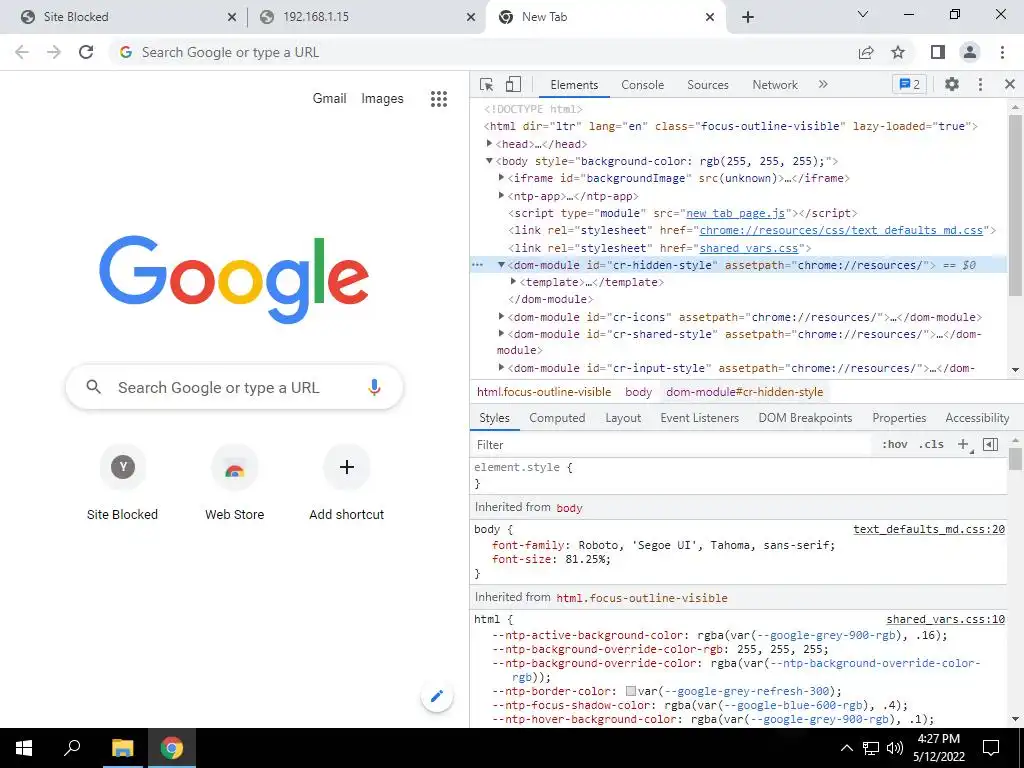
Task: Expand the template node
Action: 513,281
